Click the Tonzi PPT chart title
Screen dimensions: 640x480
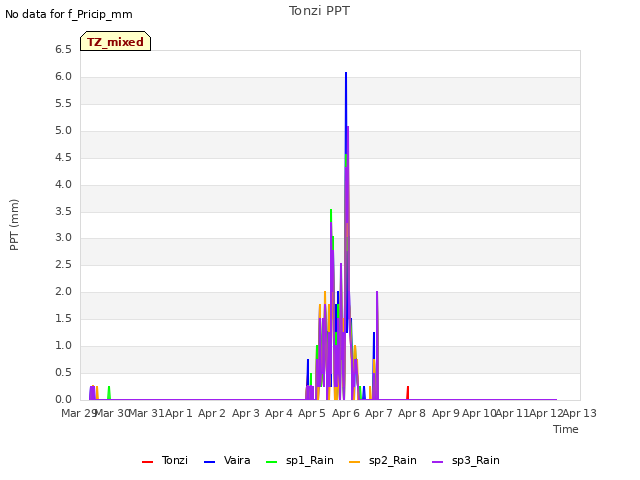click(319, 11)
